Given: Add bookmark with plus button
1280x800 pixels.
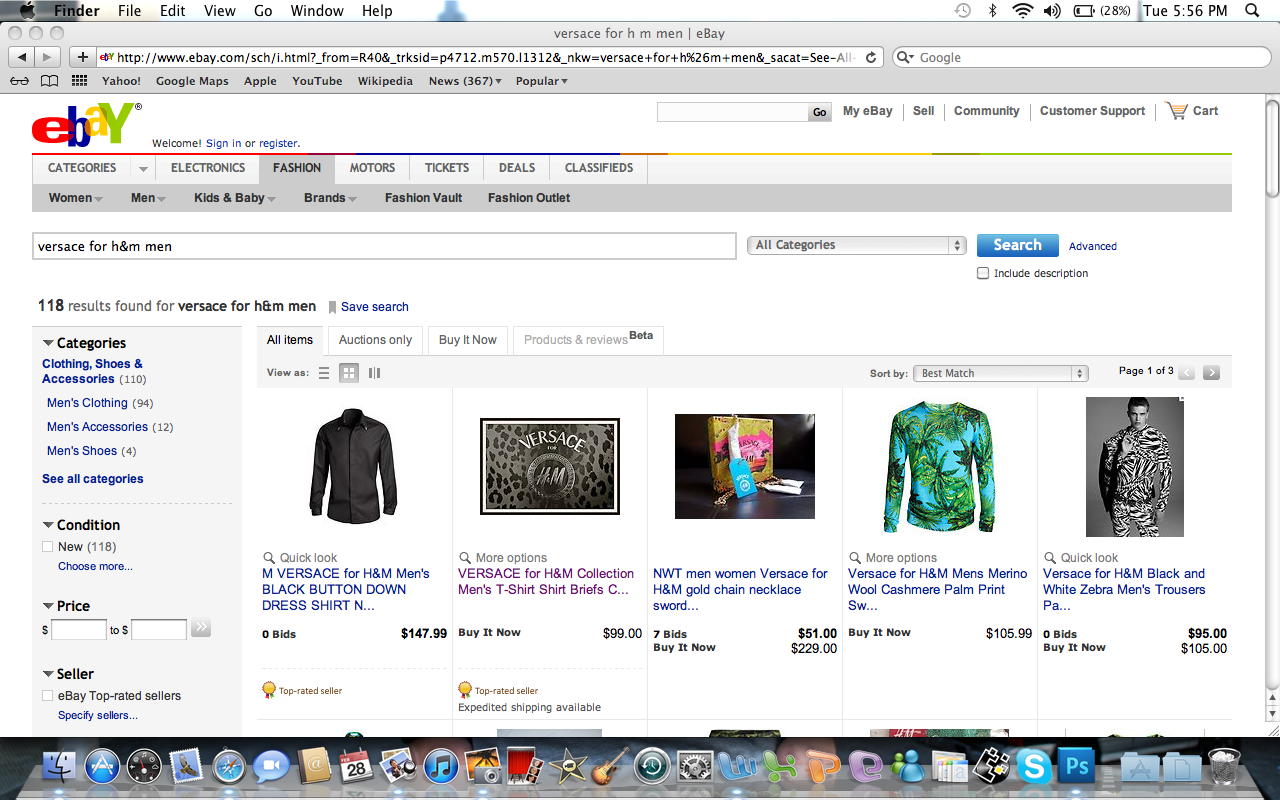Looking at the screenshot, I should (83, 57).
